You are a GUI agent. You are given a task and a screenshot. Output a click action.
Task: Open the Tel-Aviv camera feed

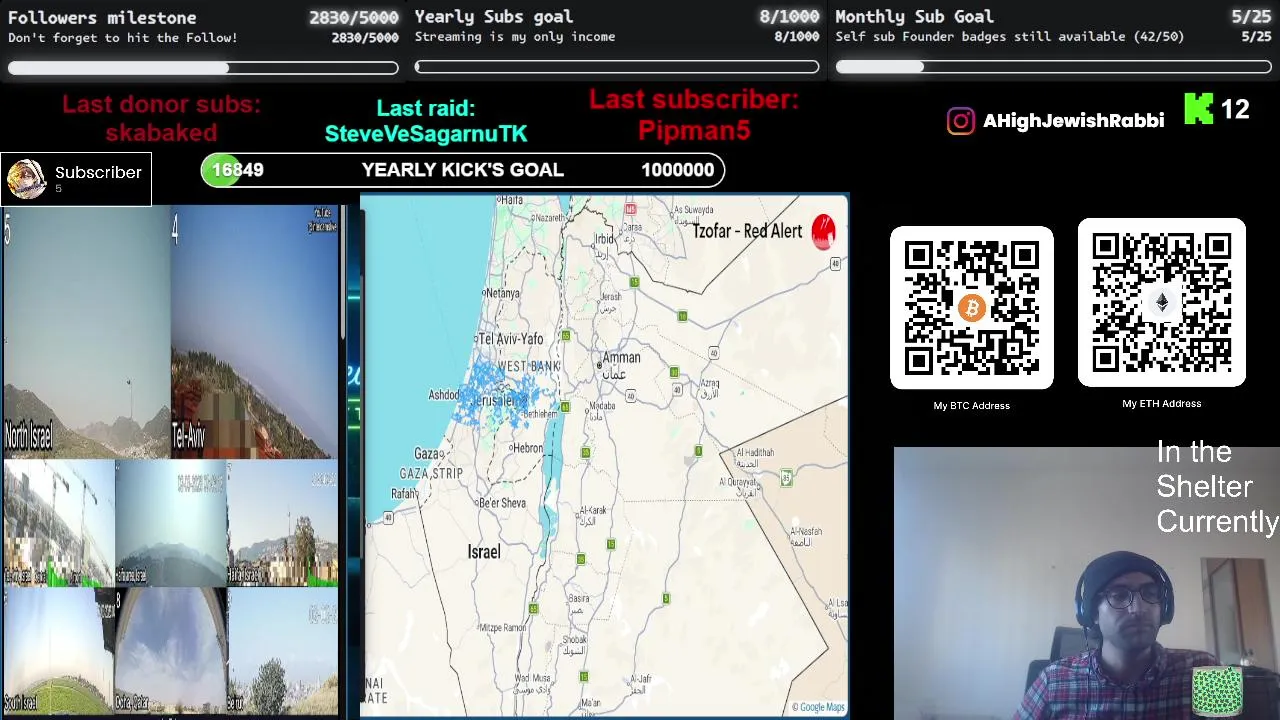coord(255,331)
